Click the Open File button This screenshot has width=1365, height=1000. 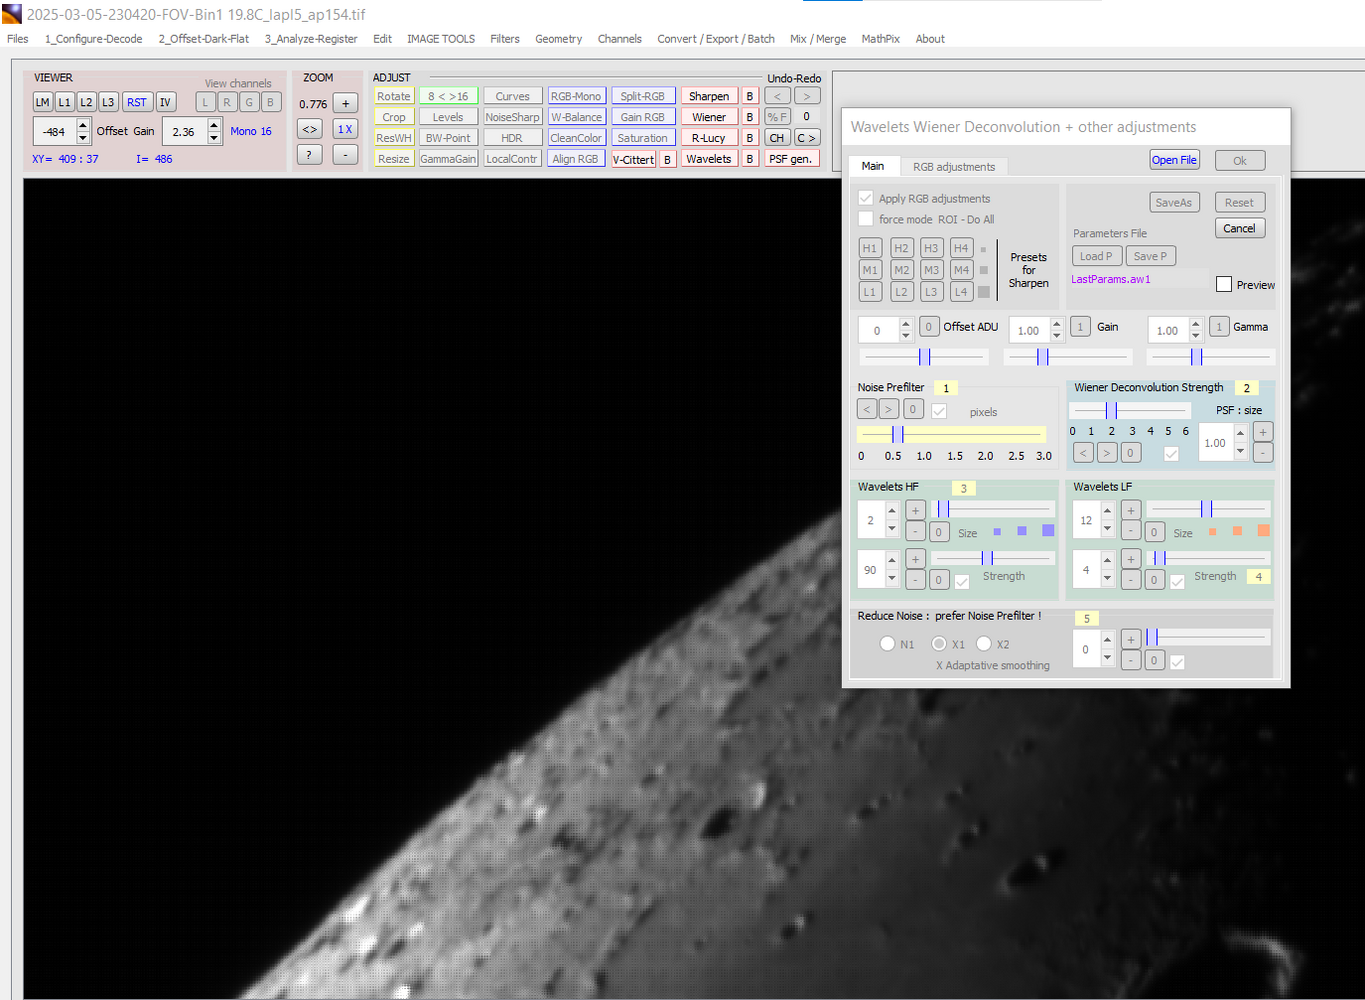1173,160
